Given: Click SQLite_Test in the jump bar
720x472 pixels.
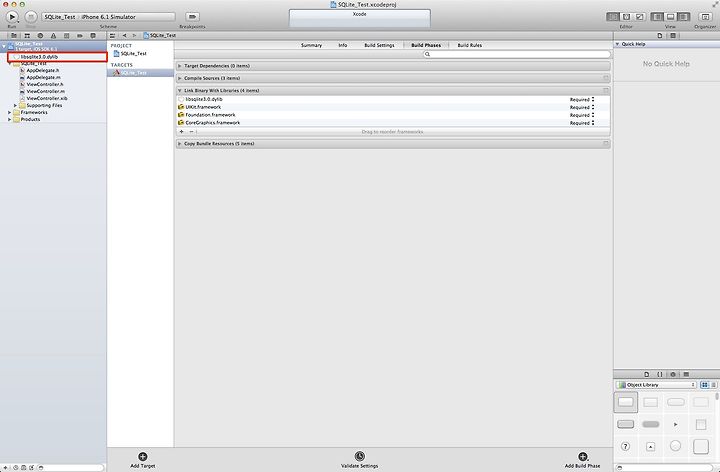Looking at the screenshot, I should point(160,35).
